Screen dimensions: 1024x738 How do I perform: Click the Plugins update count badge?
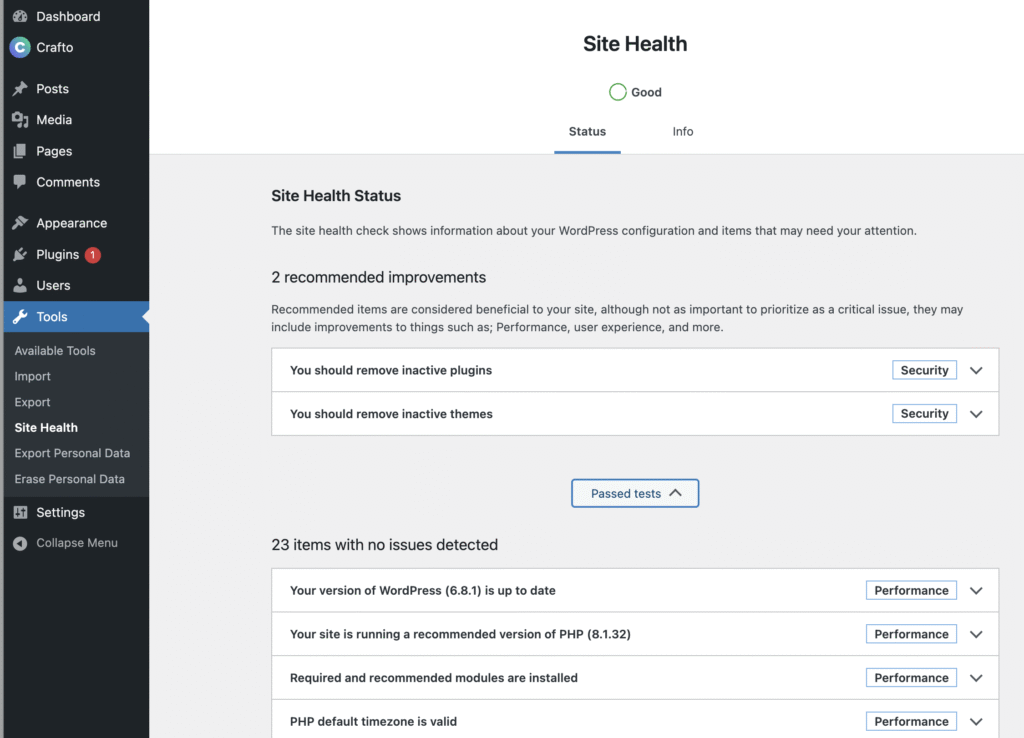point(93,255)
